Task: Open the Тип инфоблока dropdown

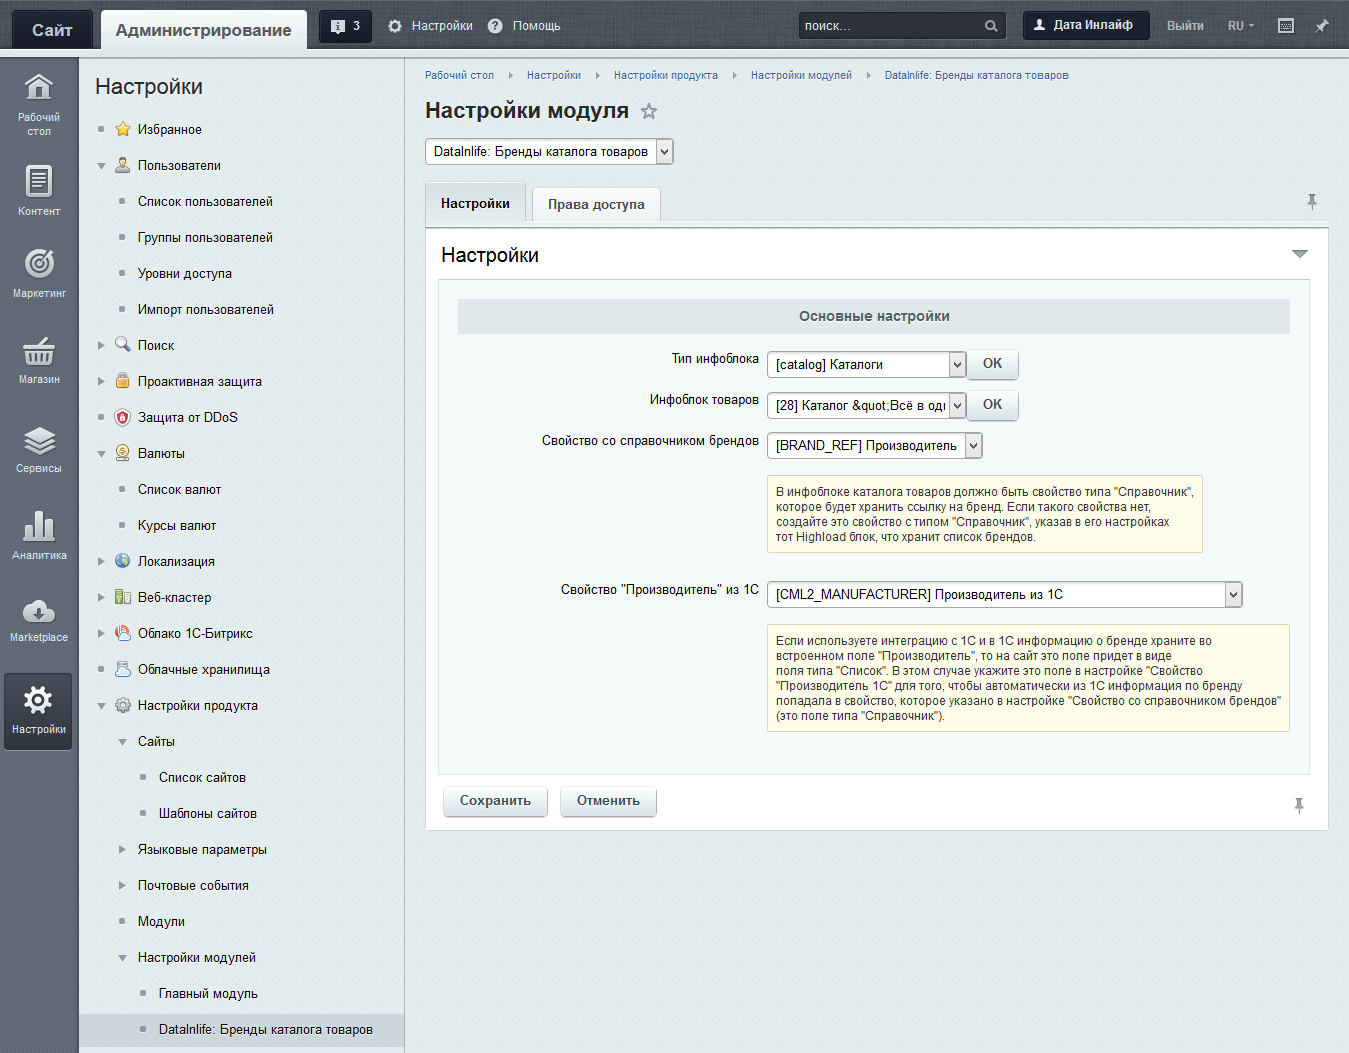Action: click(x=866, y=365)
